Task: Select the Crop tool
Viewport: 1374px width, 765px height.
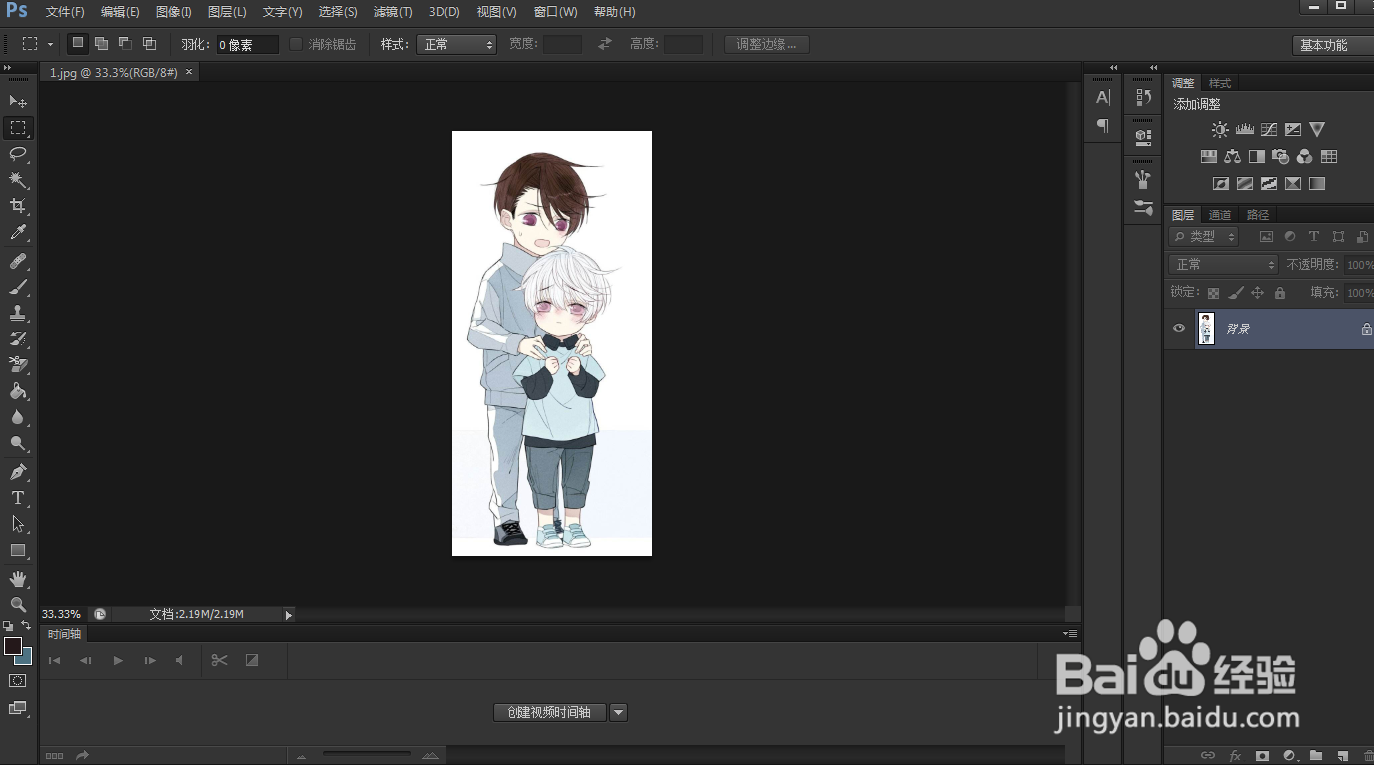Action: [x=18, y=206]
